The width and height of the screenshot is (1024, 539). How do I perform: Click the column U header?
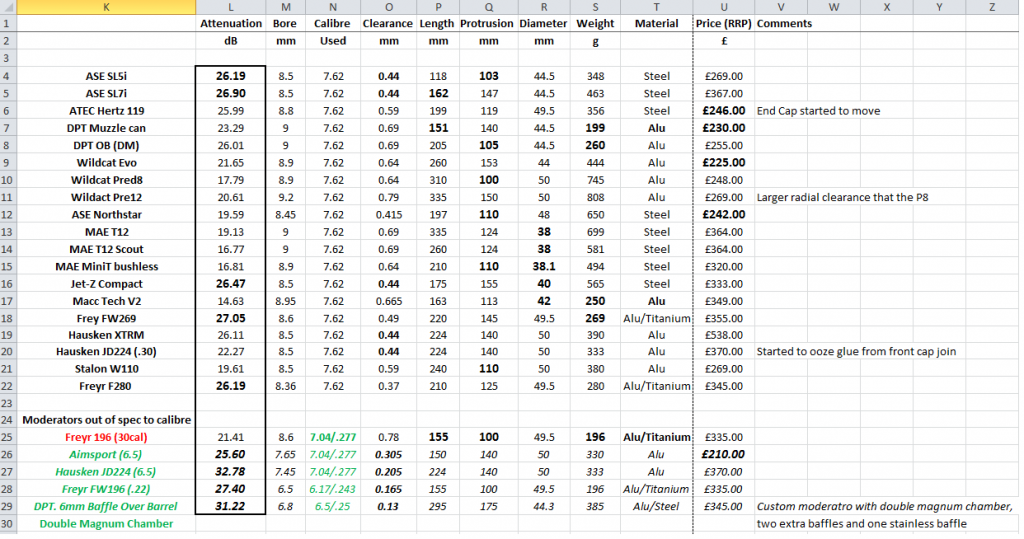pyautogui.click(x=723, y=7)
